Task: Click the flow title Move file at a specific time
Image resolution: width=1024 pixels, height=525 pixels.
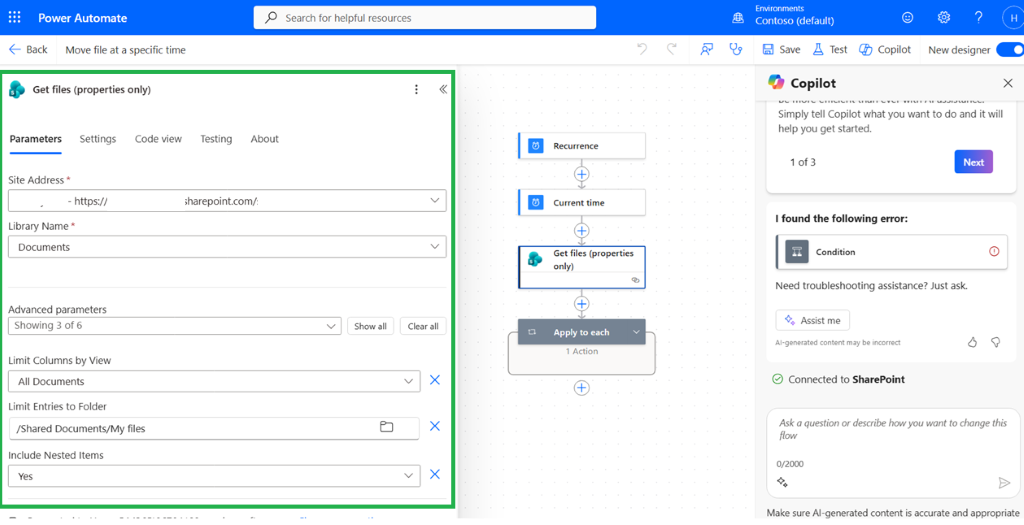Action: tap(125, 50)
